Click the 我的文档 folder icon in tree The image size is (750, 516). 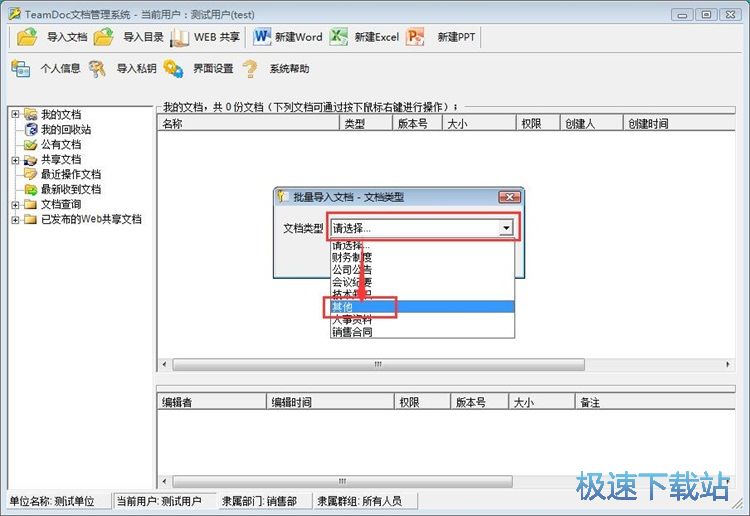point(31,114)
